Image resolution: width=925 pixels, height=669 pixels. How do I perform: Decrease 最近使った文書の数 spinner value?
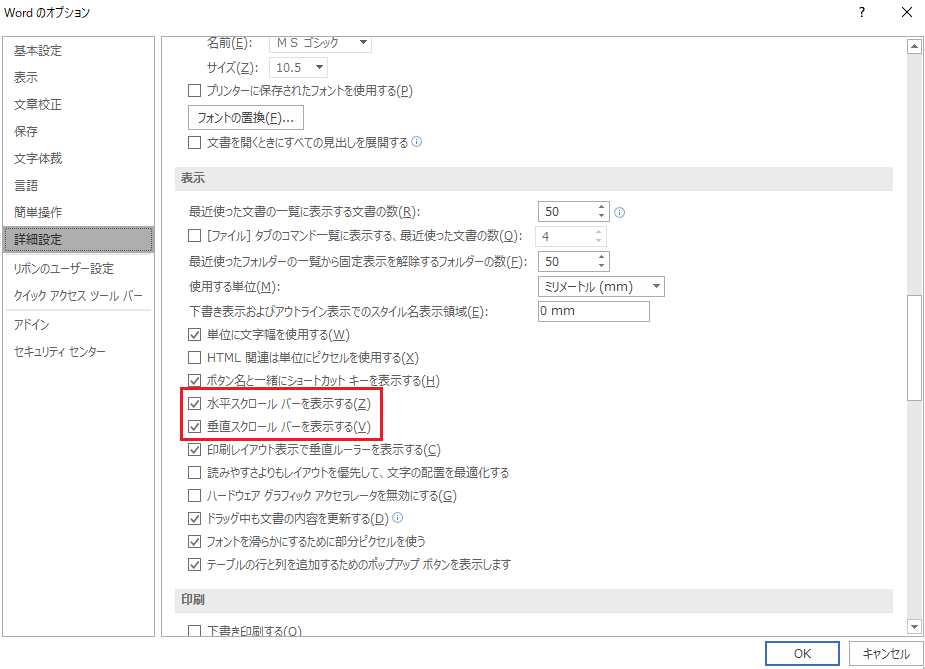point(601,216)
